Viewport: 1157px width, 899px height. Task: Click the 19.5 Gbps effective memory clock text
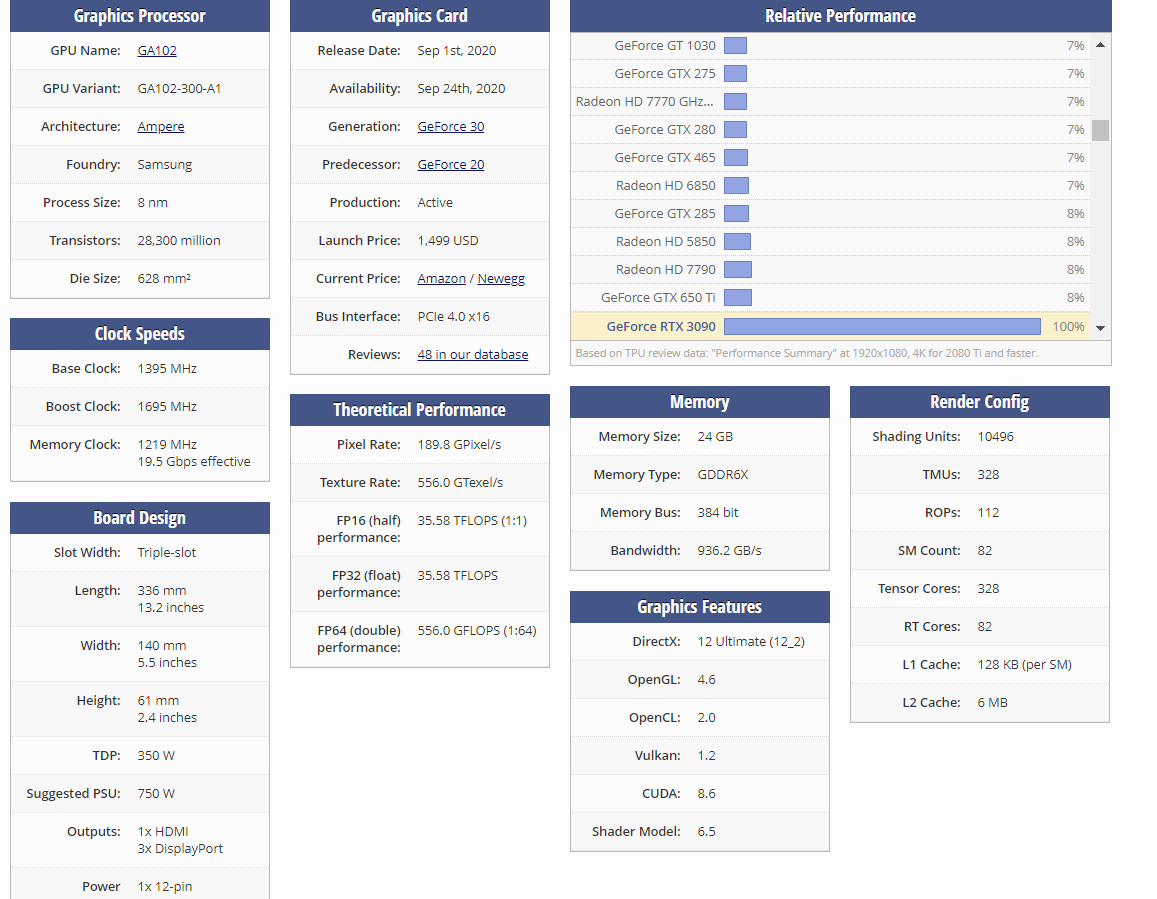coord(194,461)
